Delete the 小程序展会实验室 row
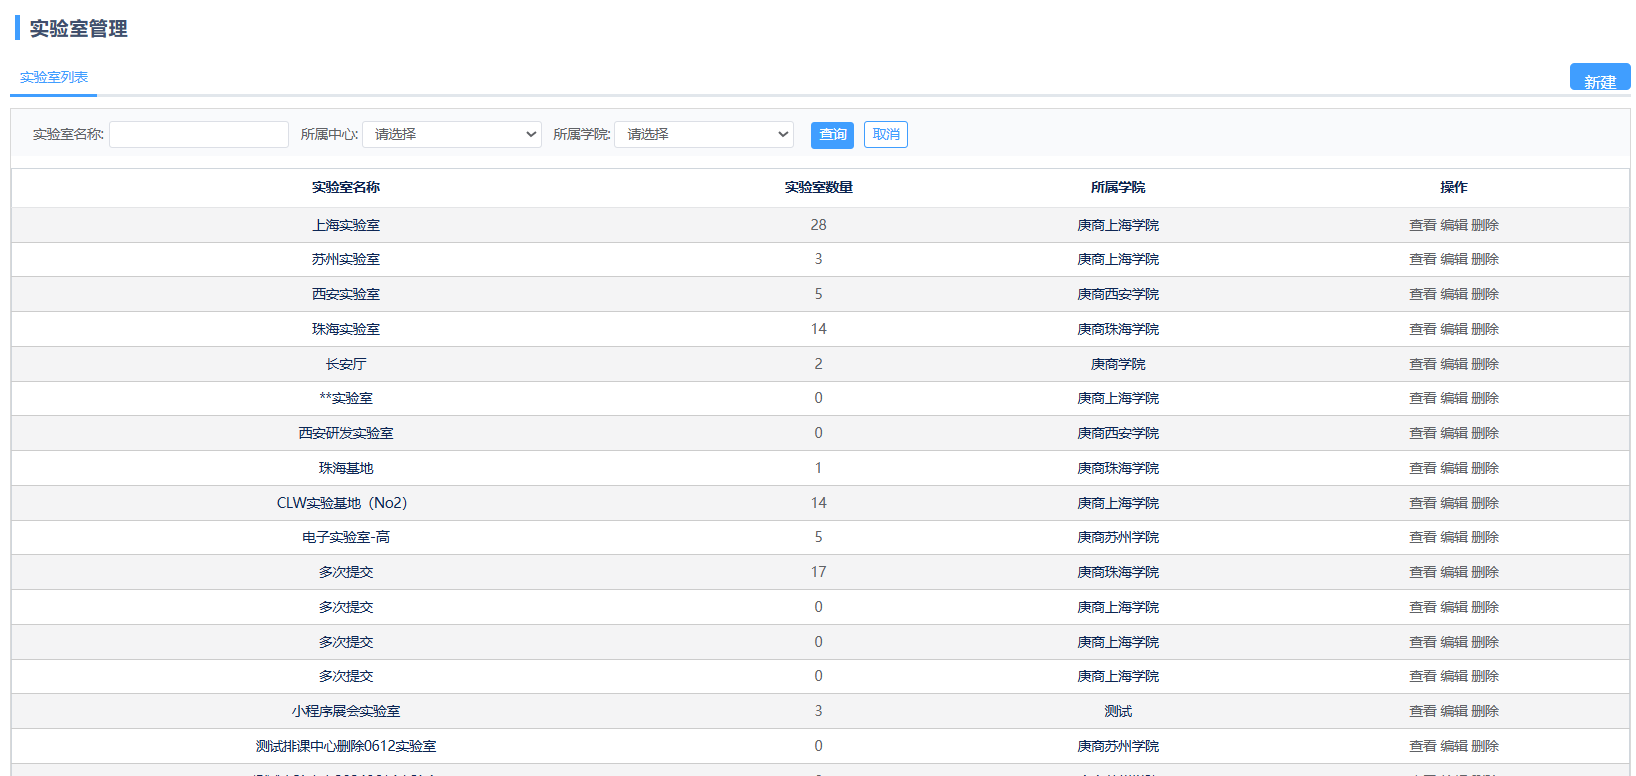This screenshot has height=776, width=1636. click(x=1485, y=711)
